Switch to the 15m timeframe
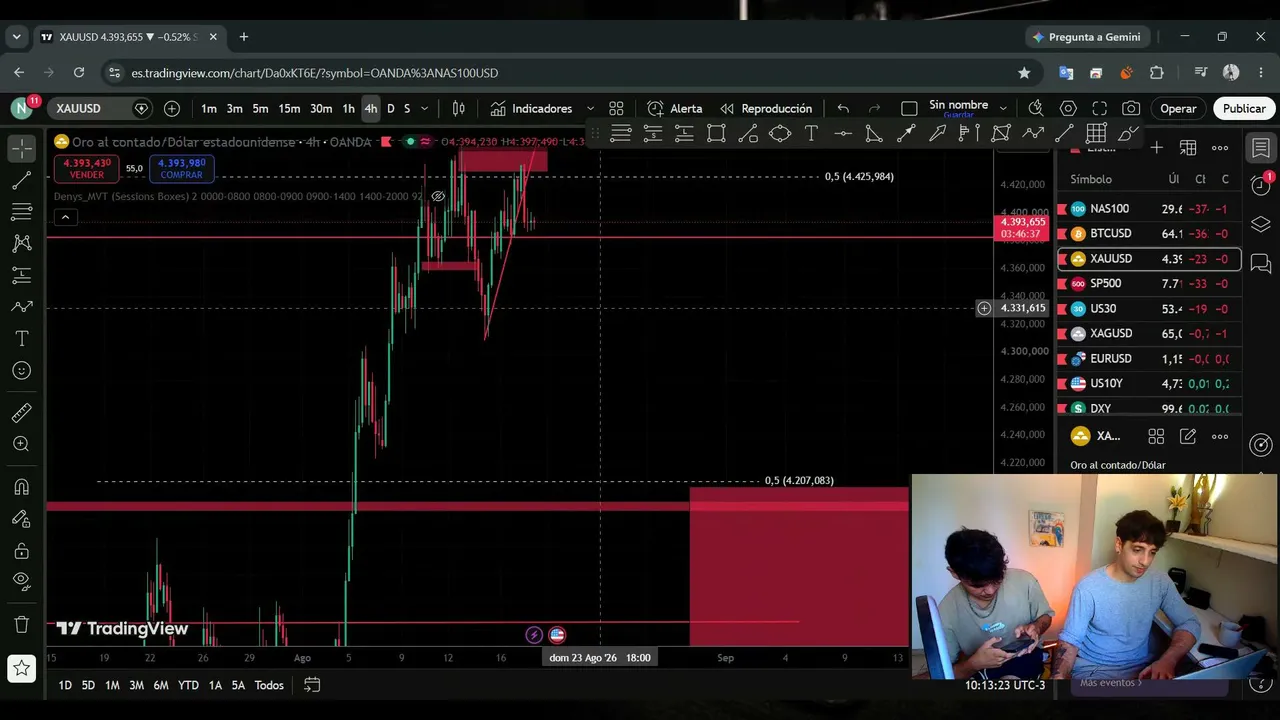 tap(289, 108)
